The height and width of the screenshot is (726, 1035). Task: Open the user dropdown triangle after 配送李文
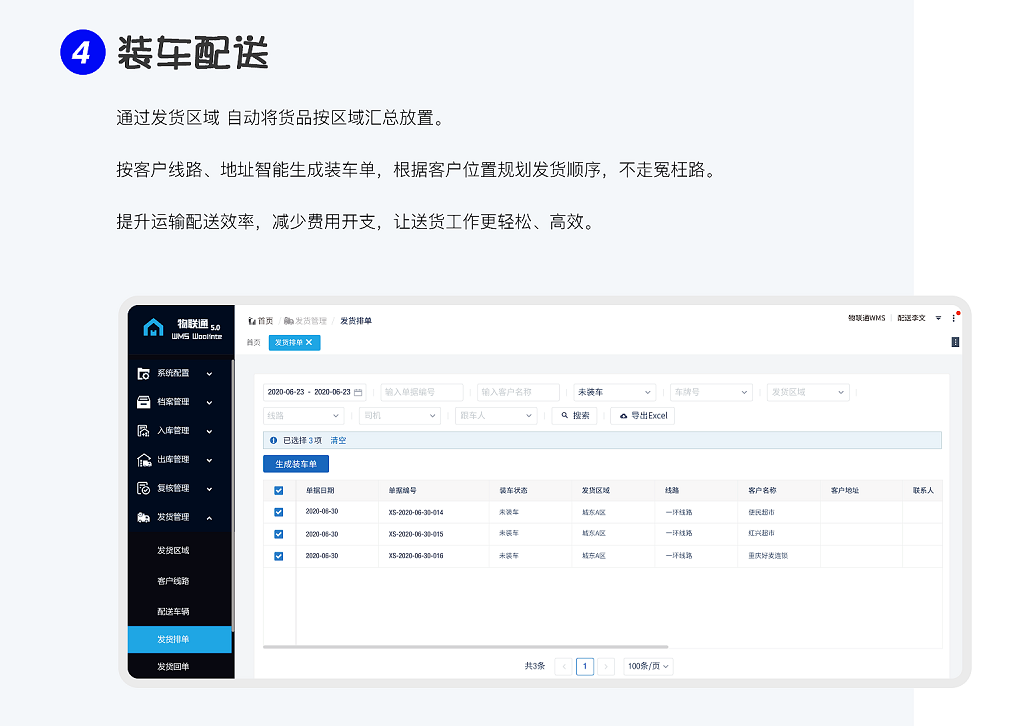[x=938, y=318]
